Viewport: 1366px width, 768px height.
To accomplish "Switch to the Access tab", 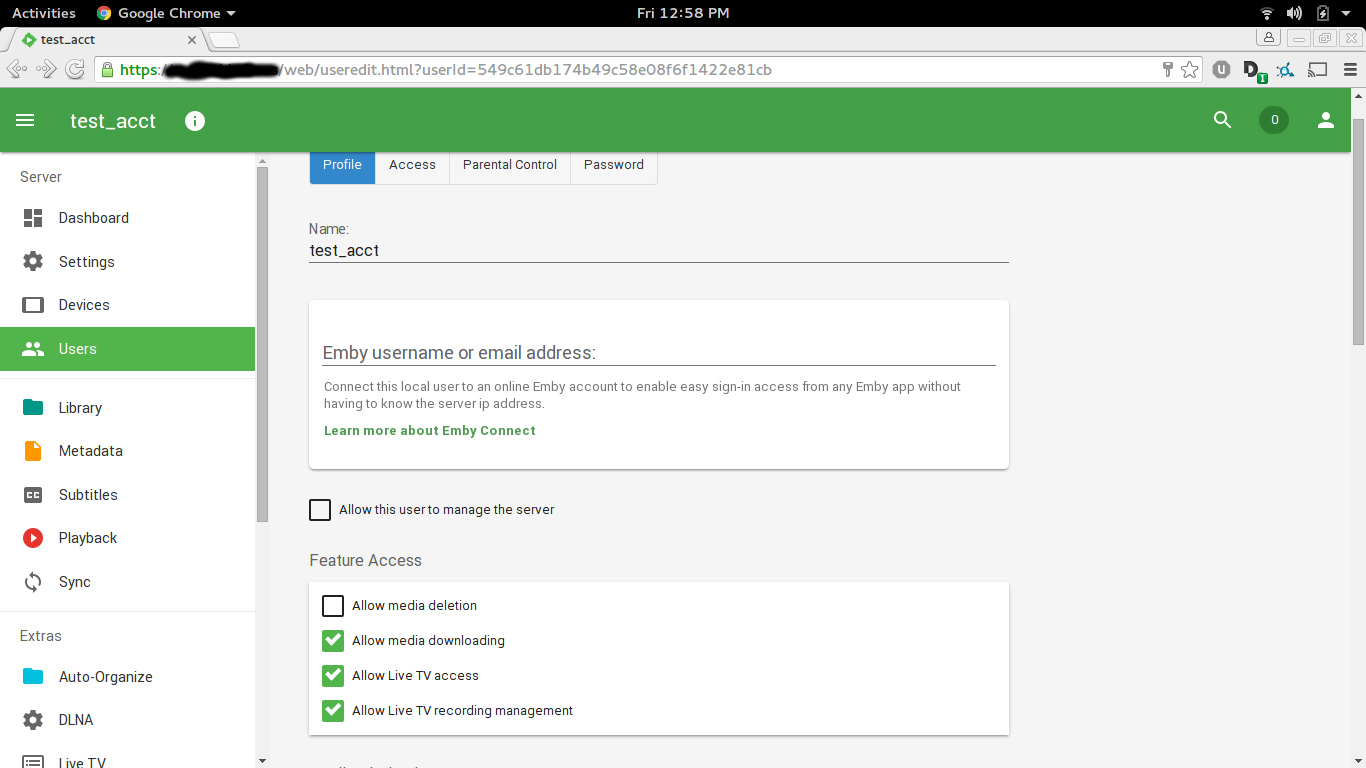I will tap(412, 165).
